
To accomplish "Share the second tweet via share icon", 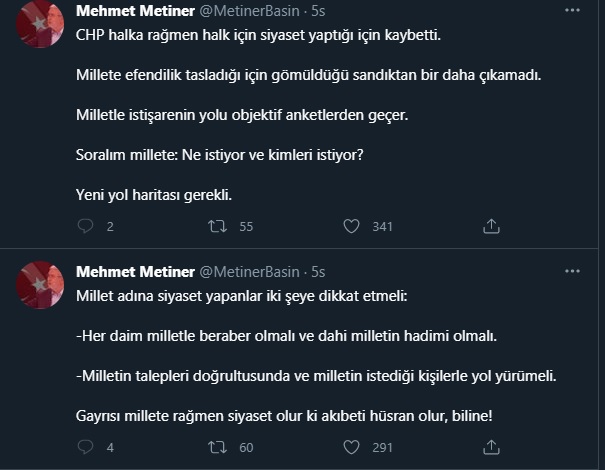I will coord(491,447).
